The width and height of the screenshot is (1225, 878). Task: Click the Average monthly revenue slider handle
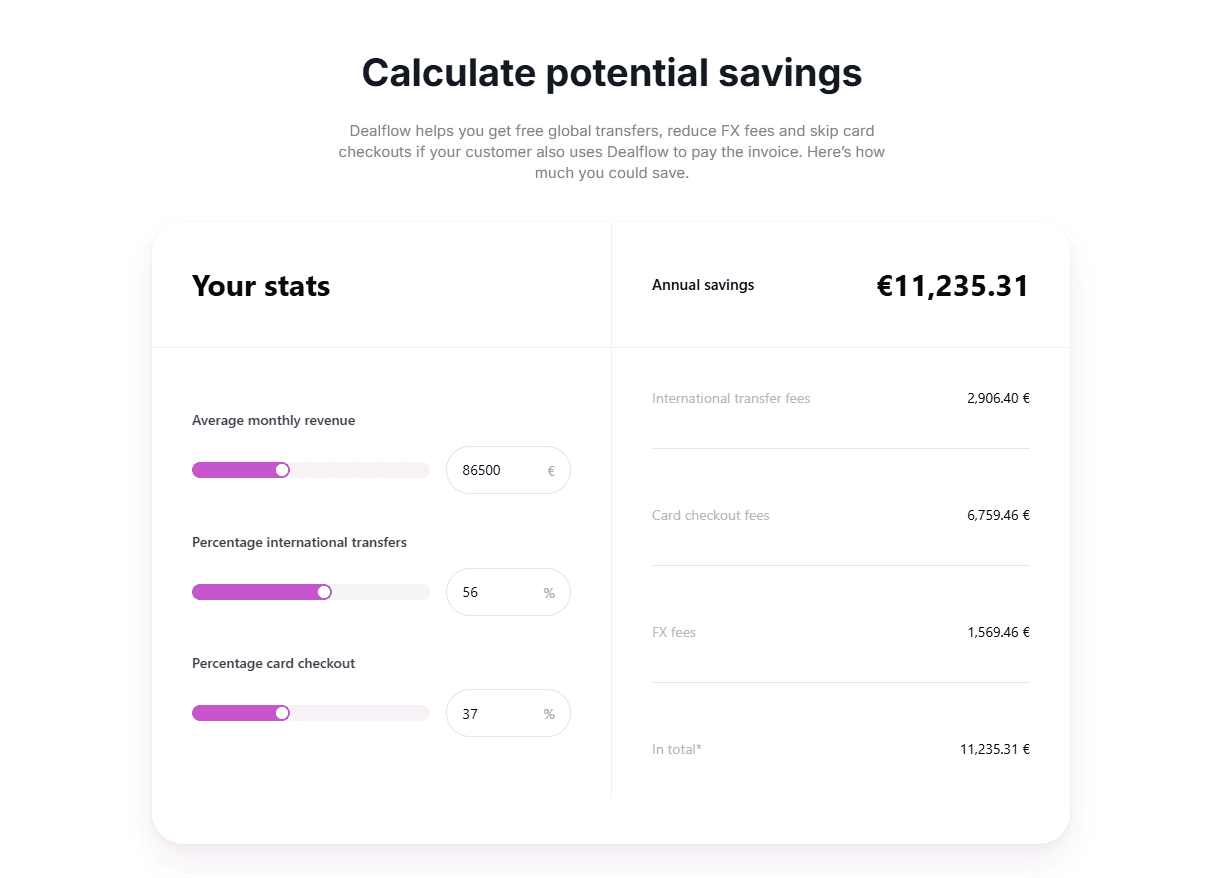282,470
